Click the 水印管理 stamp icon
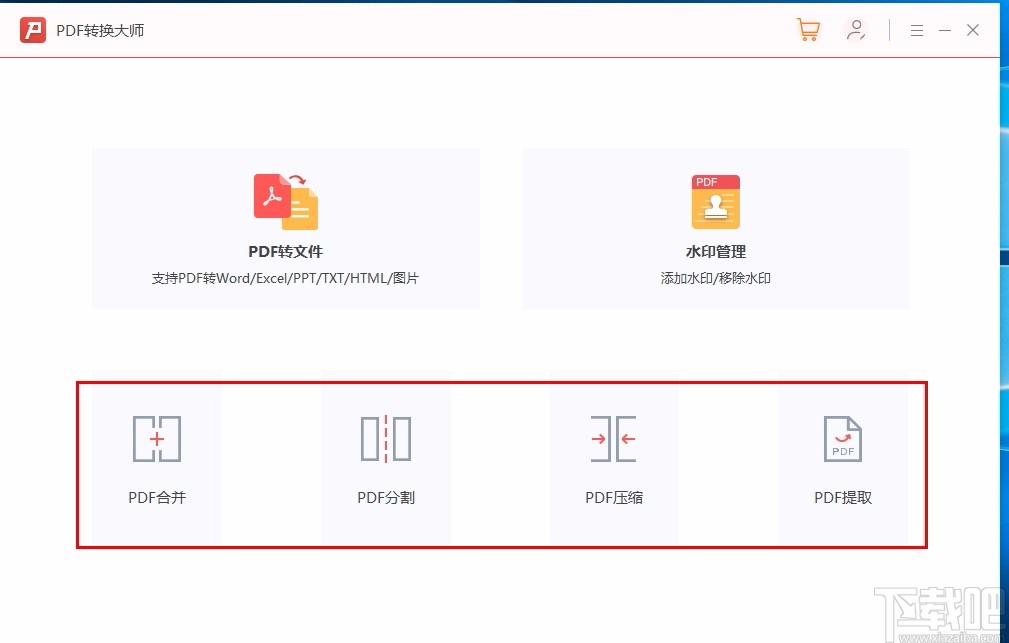The height and width of the screenshot is (643, 1009). (716, 201)
